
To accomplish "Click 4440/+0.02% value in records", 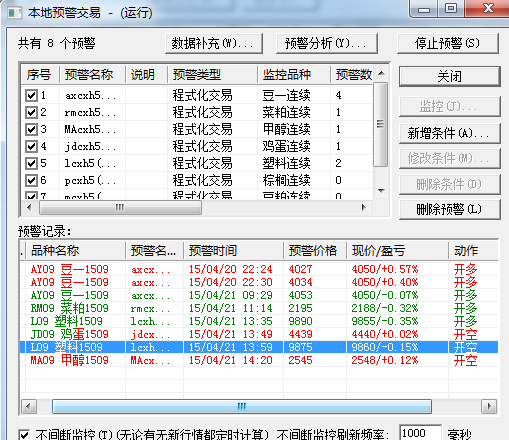I will pyautogui.click(x=385, y=334).
